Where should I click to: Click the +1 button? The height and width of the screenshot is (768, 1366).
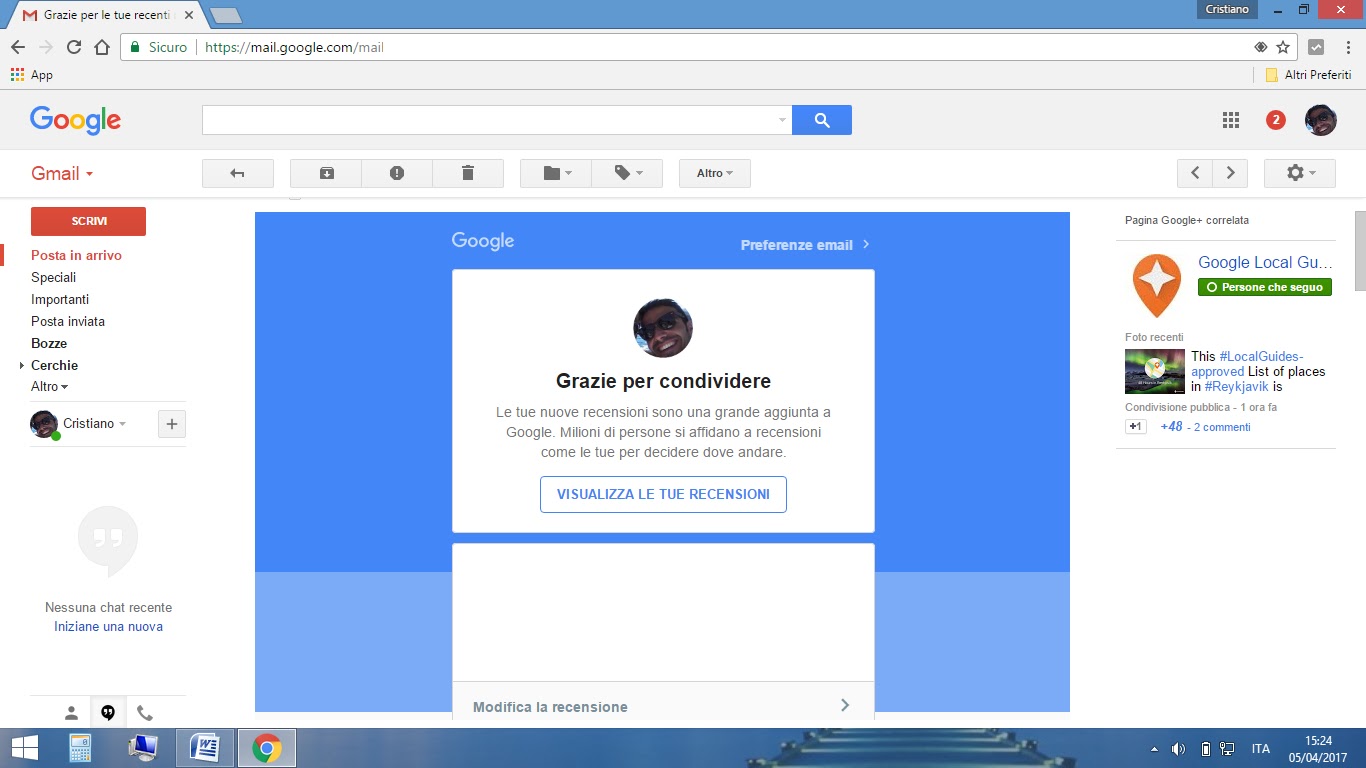click(1135, 427)
